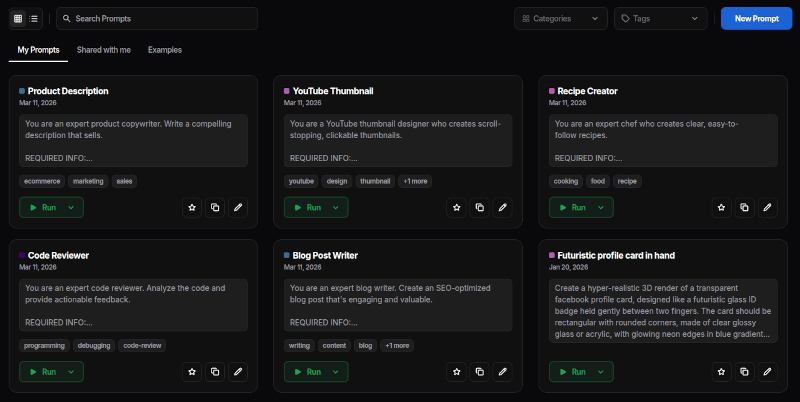Edit the Recipe Creator prompt

(767, 208)
